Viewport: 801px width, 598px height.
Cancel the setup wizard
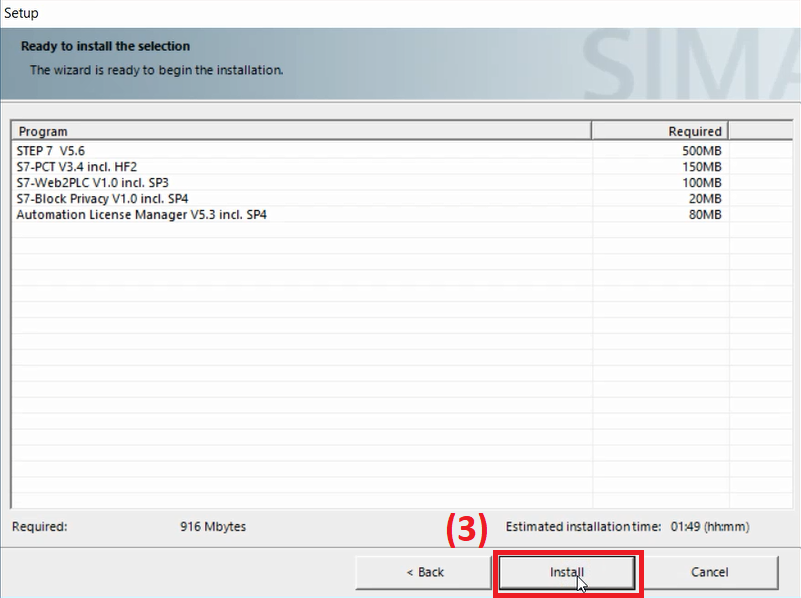tap(710, 572)
